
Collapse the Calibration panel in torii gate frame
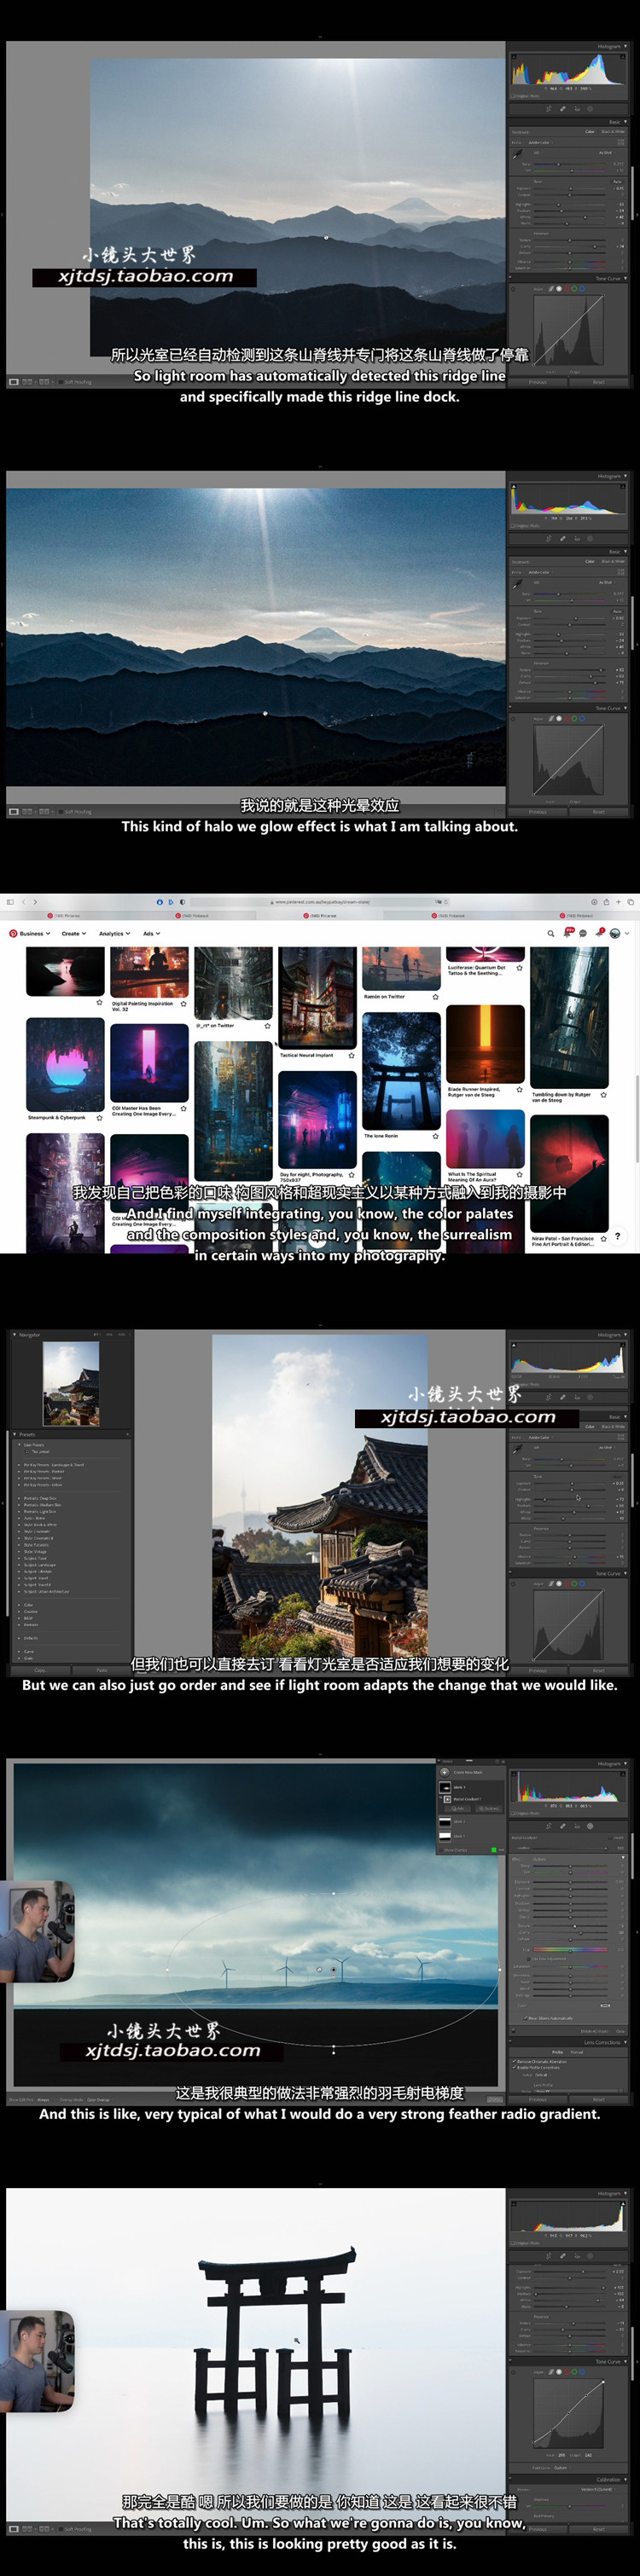[x=625, y=2480]
